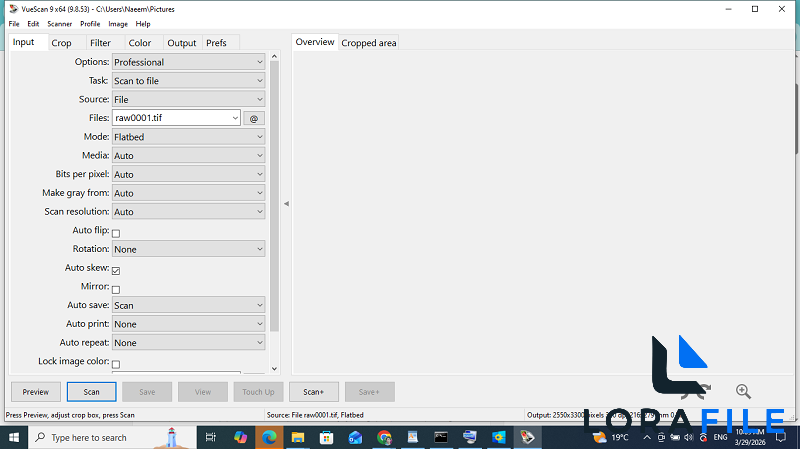800x449 pixels.
Task: Open the Auto repeat dropdown
Action: (x=188, y=343)
